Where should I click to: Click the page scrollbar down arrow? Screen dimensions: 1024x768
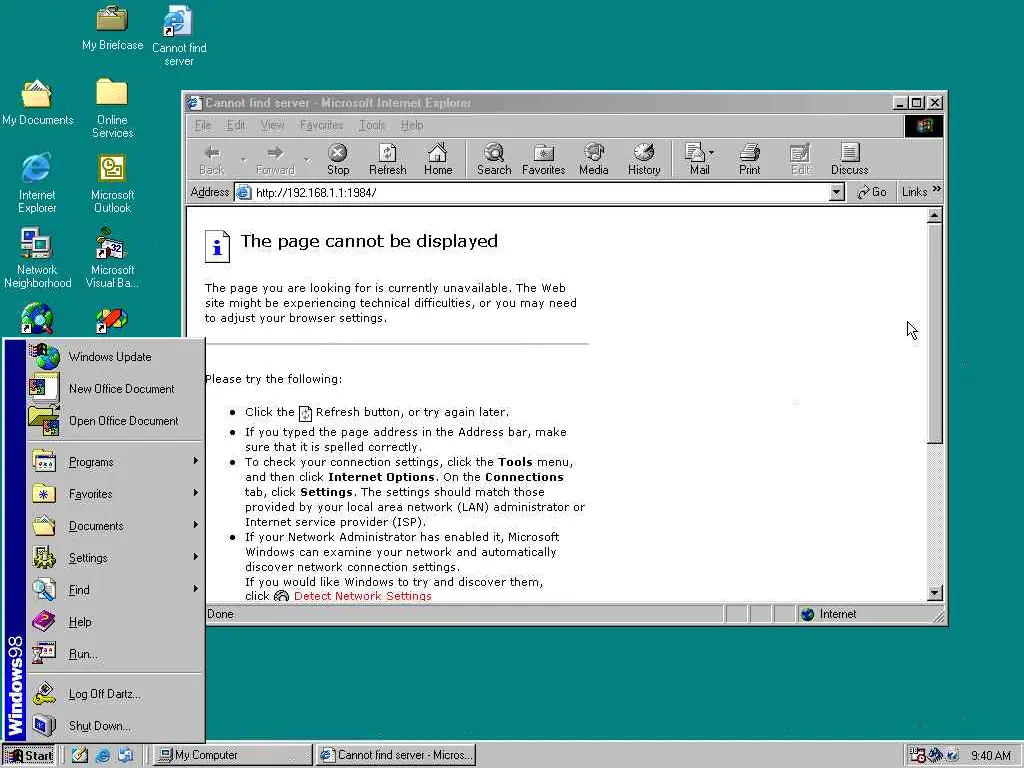pyautogui.click(x=935, y=593)
